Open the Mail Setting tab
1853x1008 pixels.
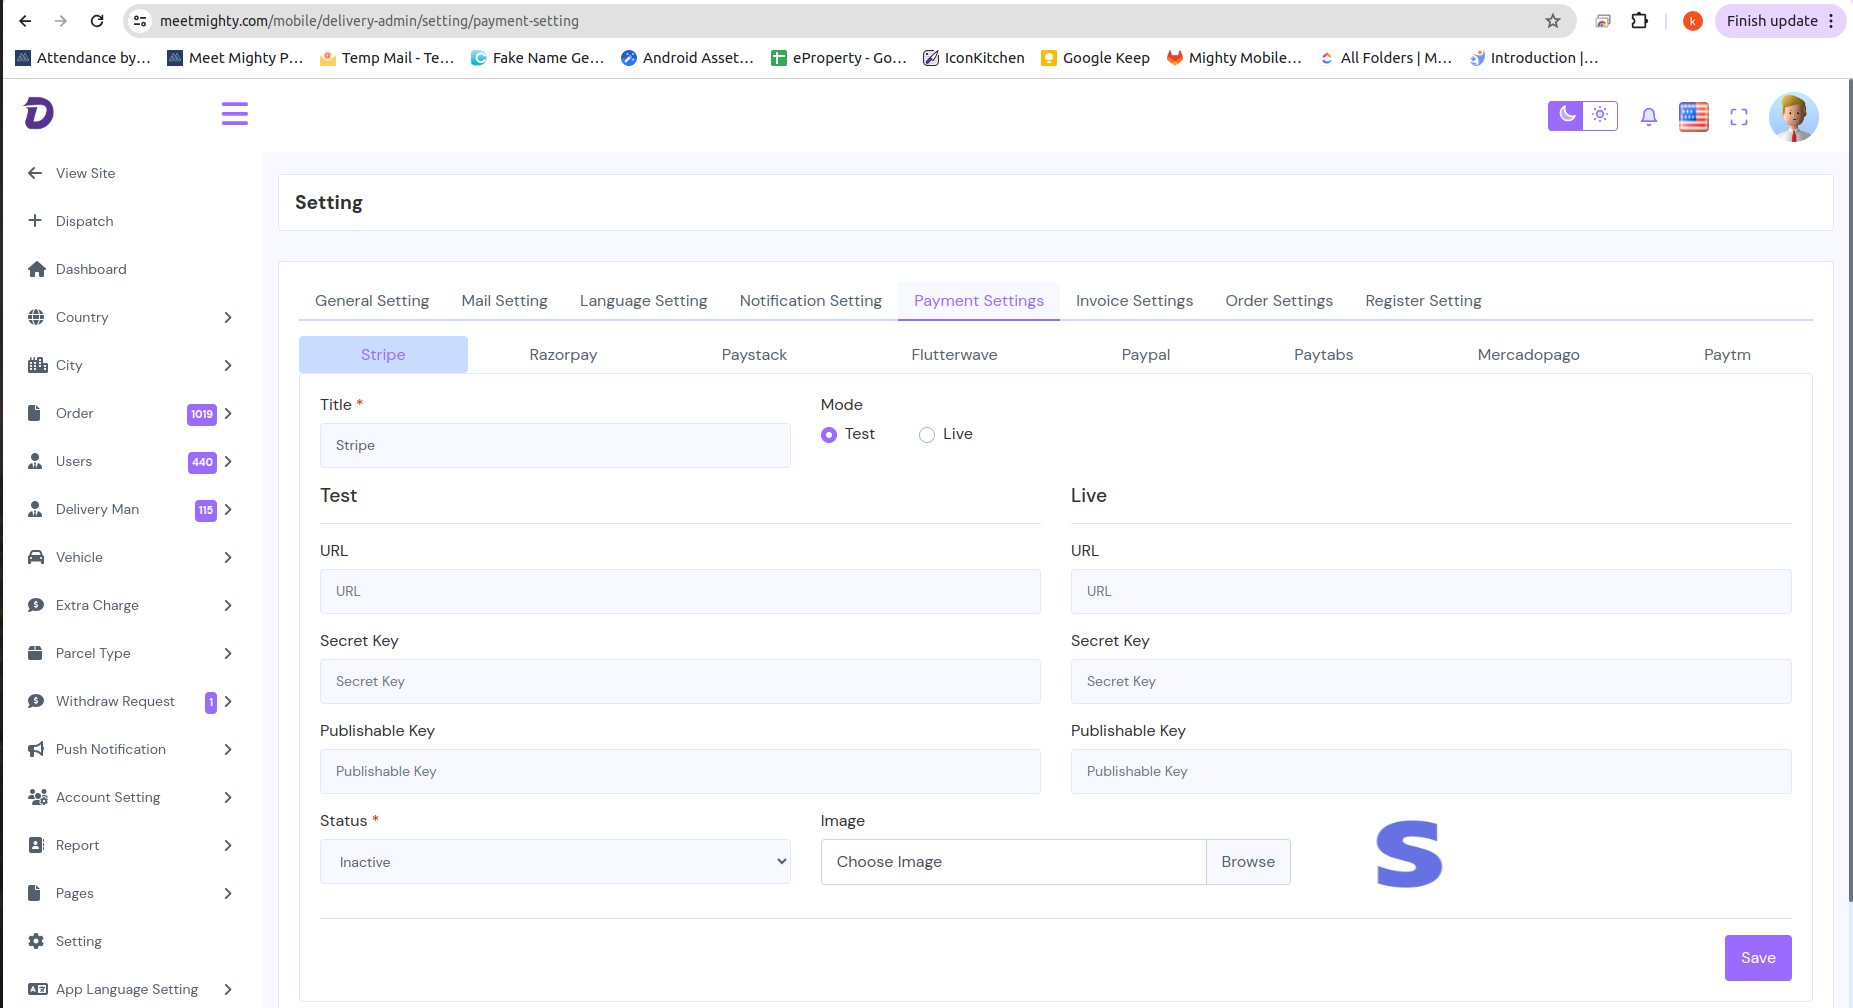pyautogui.click(x=504, y=301)
